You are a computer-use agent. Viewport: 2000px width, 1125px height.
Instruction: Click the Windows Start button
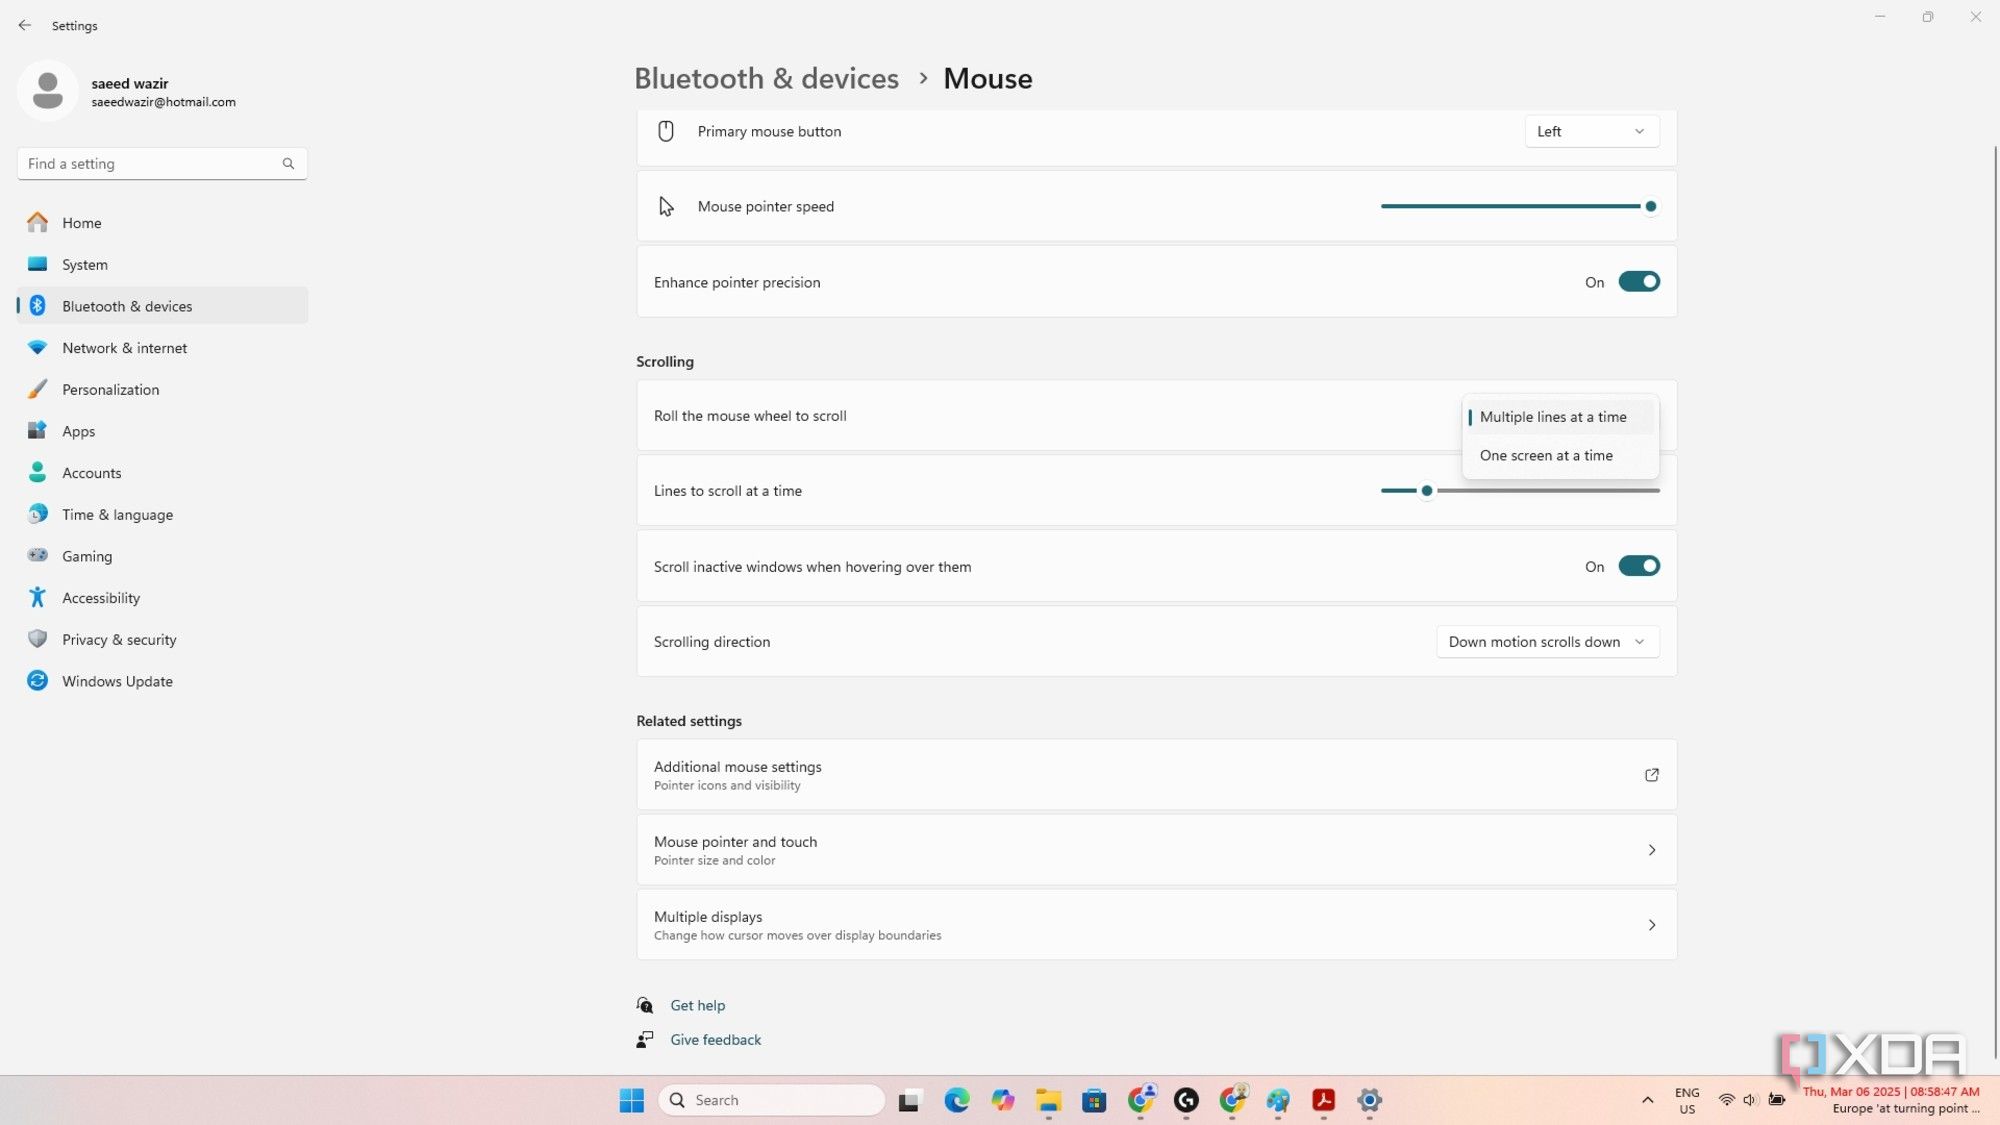tap(631, 1100)
